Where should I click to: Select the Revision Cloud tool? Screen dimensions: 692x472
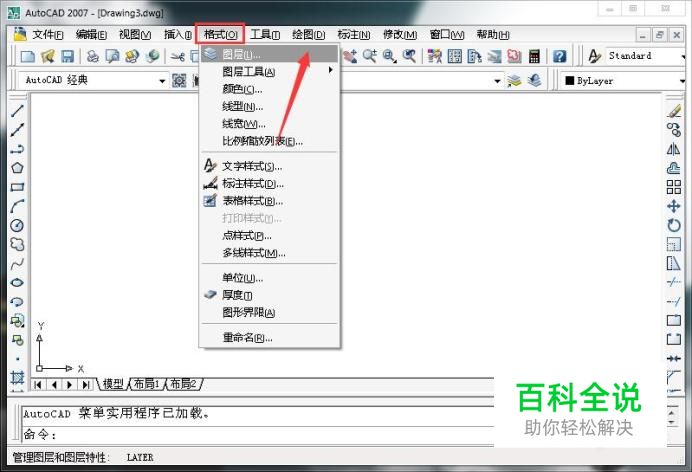(17, 244)
